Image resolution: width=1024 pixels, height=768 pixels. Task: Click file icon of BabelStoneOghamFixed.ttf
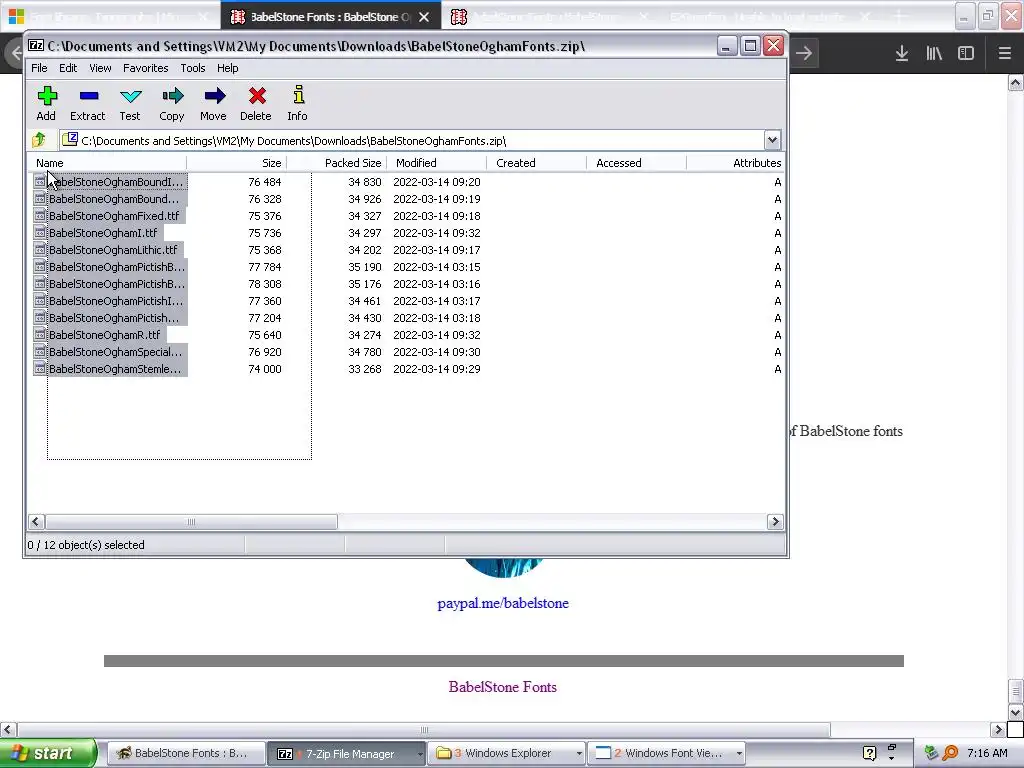(x=40, y=216)
